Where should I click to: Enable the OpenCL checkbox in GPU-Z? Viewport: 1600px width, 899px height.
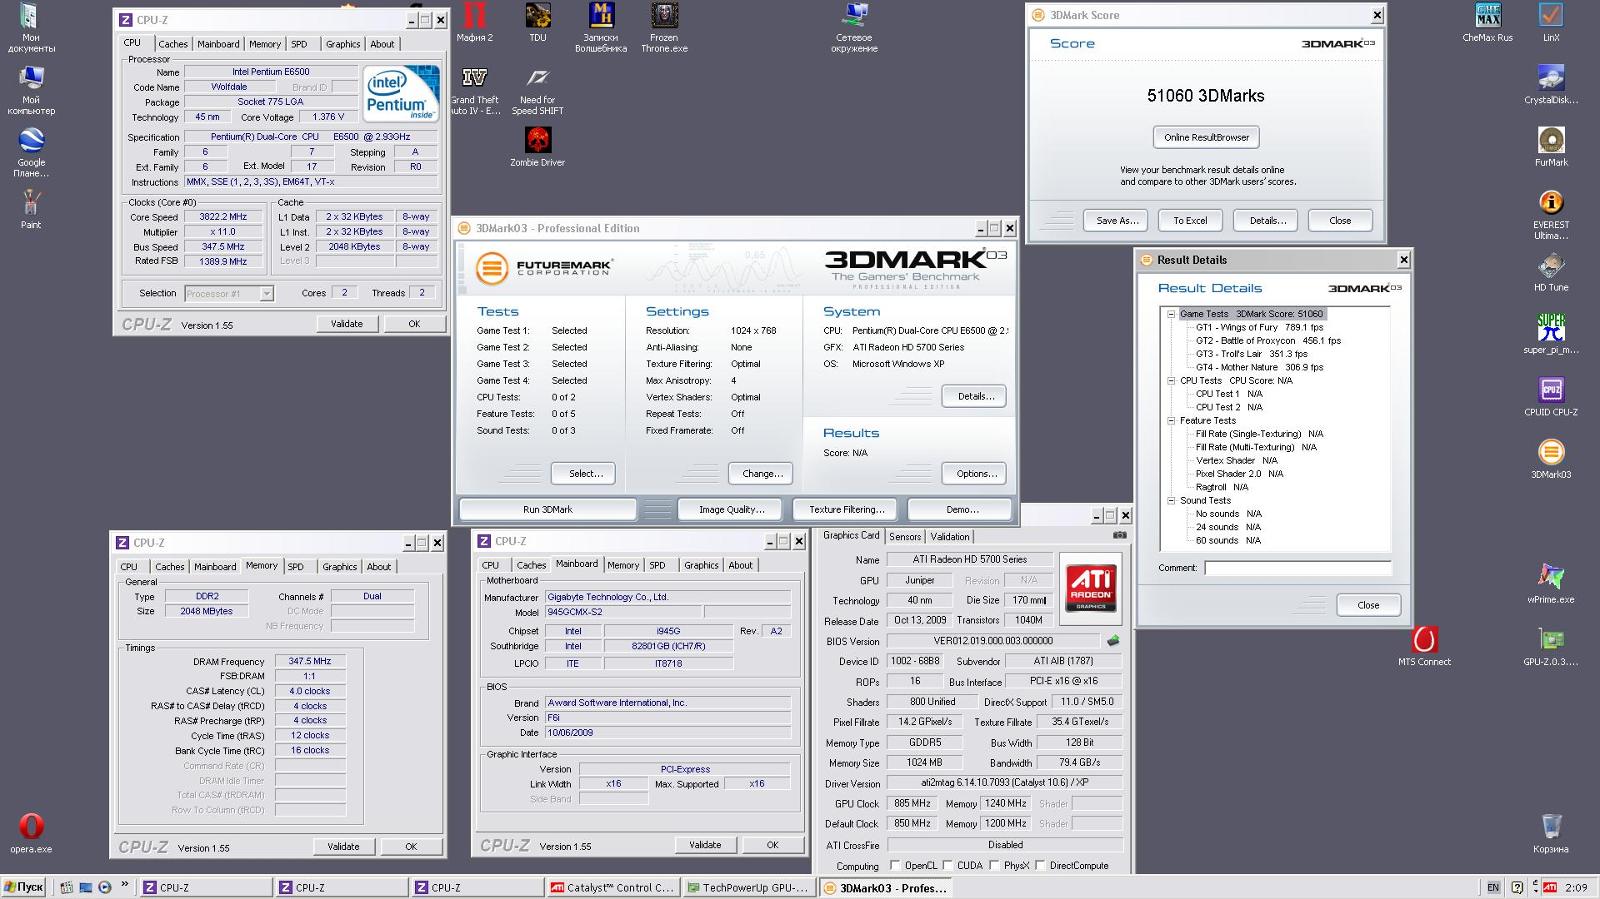click(x=896, y=865)
